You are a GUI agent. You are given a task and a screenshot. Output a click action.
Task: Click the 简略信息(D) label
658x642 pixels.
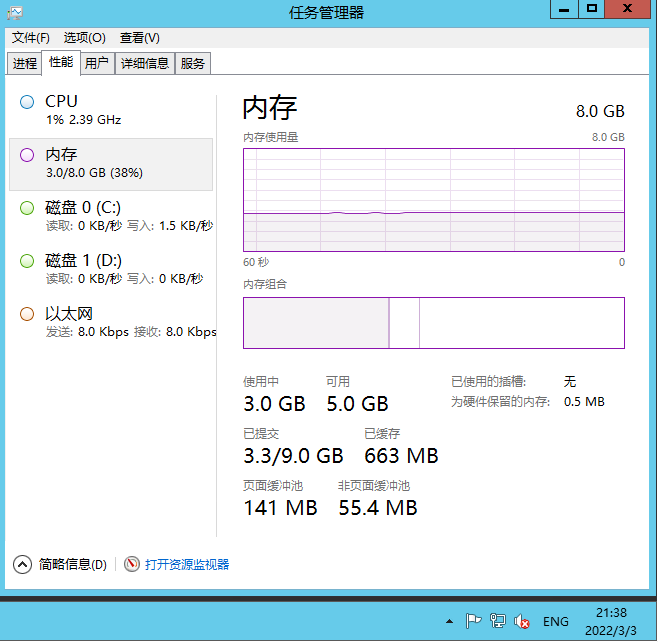click(x=73, y=564)
